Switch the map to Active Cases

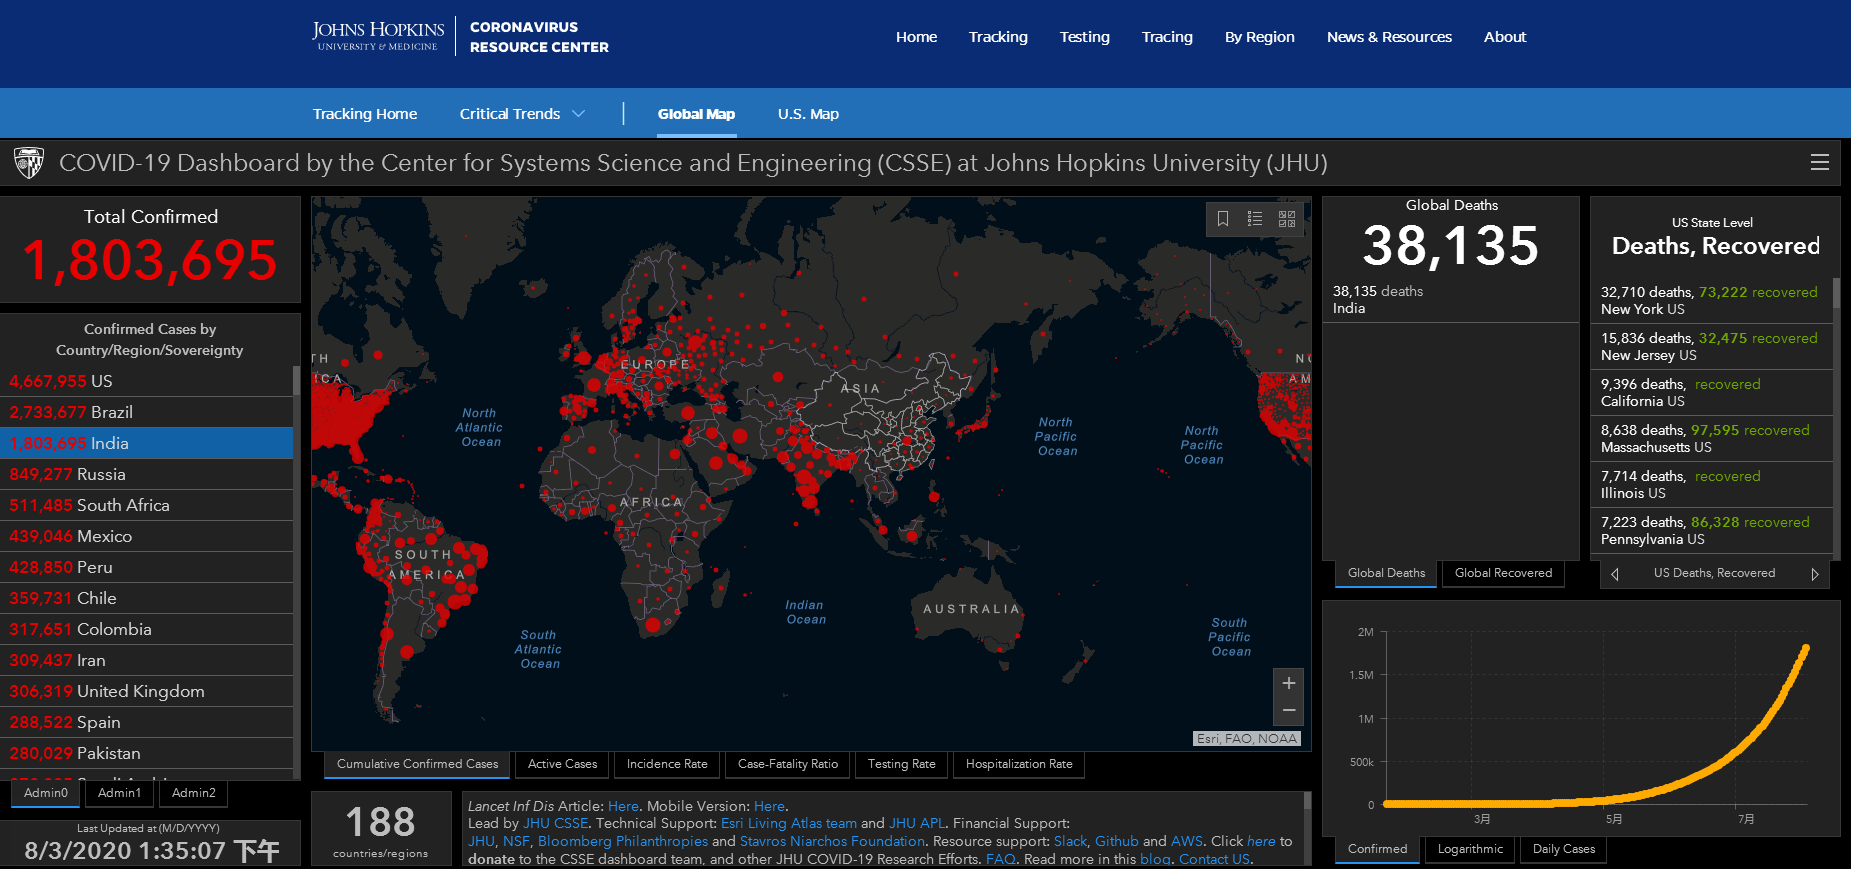pos(562,764)
